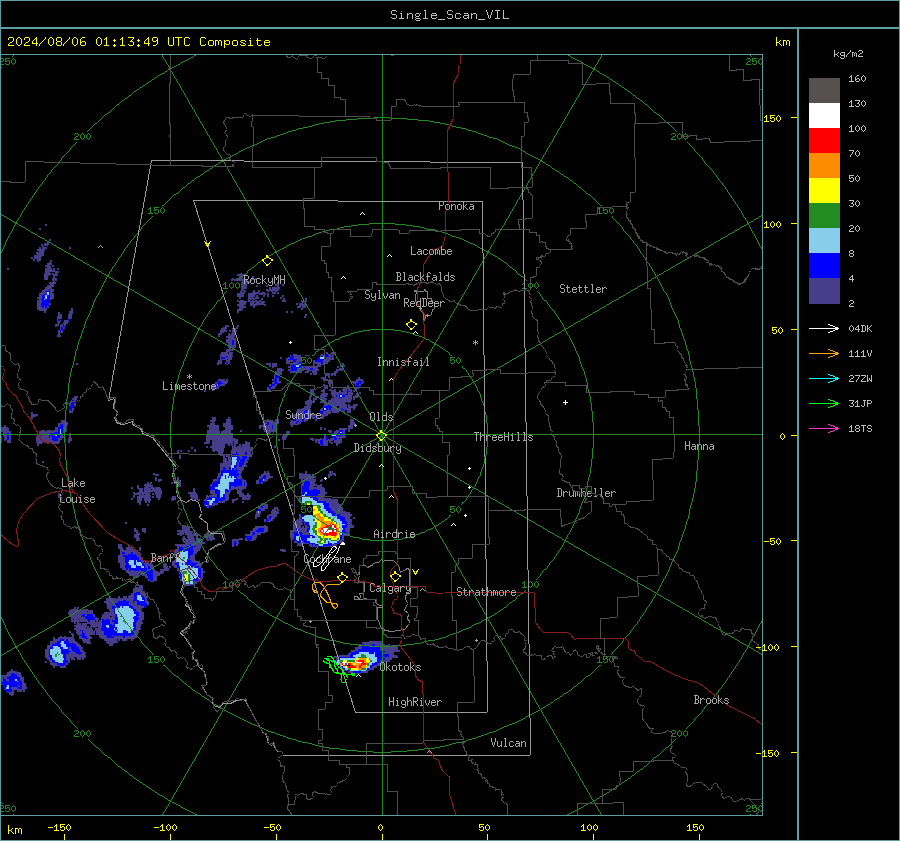Click the red storm core northwest of Airdrie
900x841 pixels.
[x=329, y=530]
